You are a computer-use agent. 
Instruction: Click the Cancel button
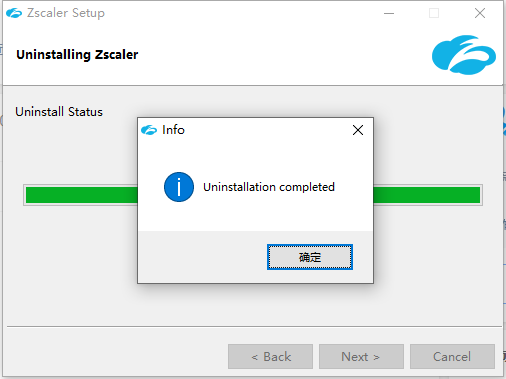coord(452,357)
